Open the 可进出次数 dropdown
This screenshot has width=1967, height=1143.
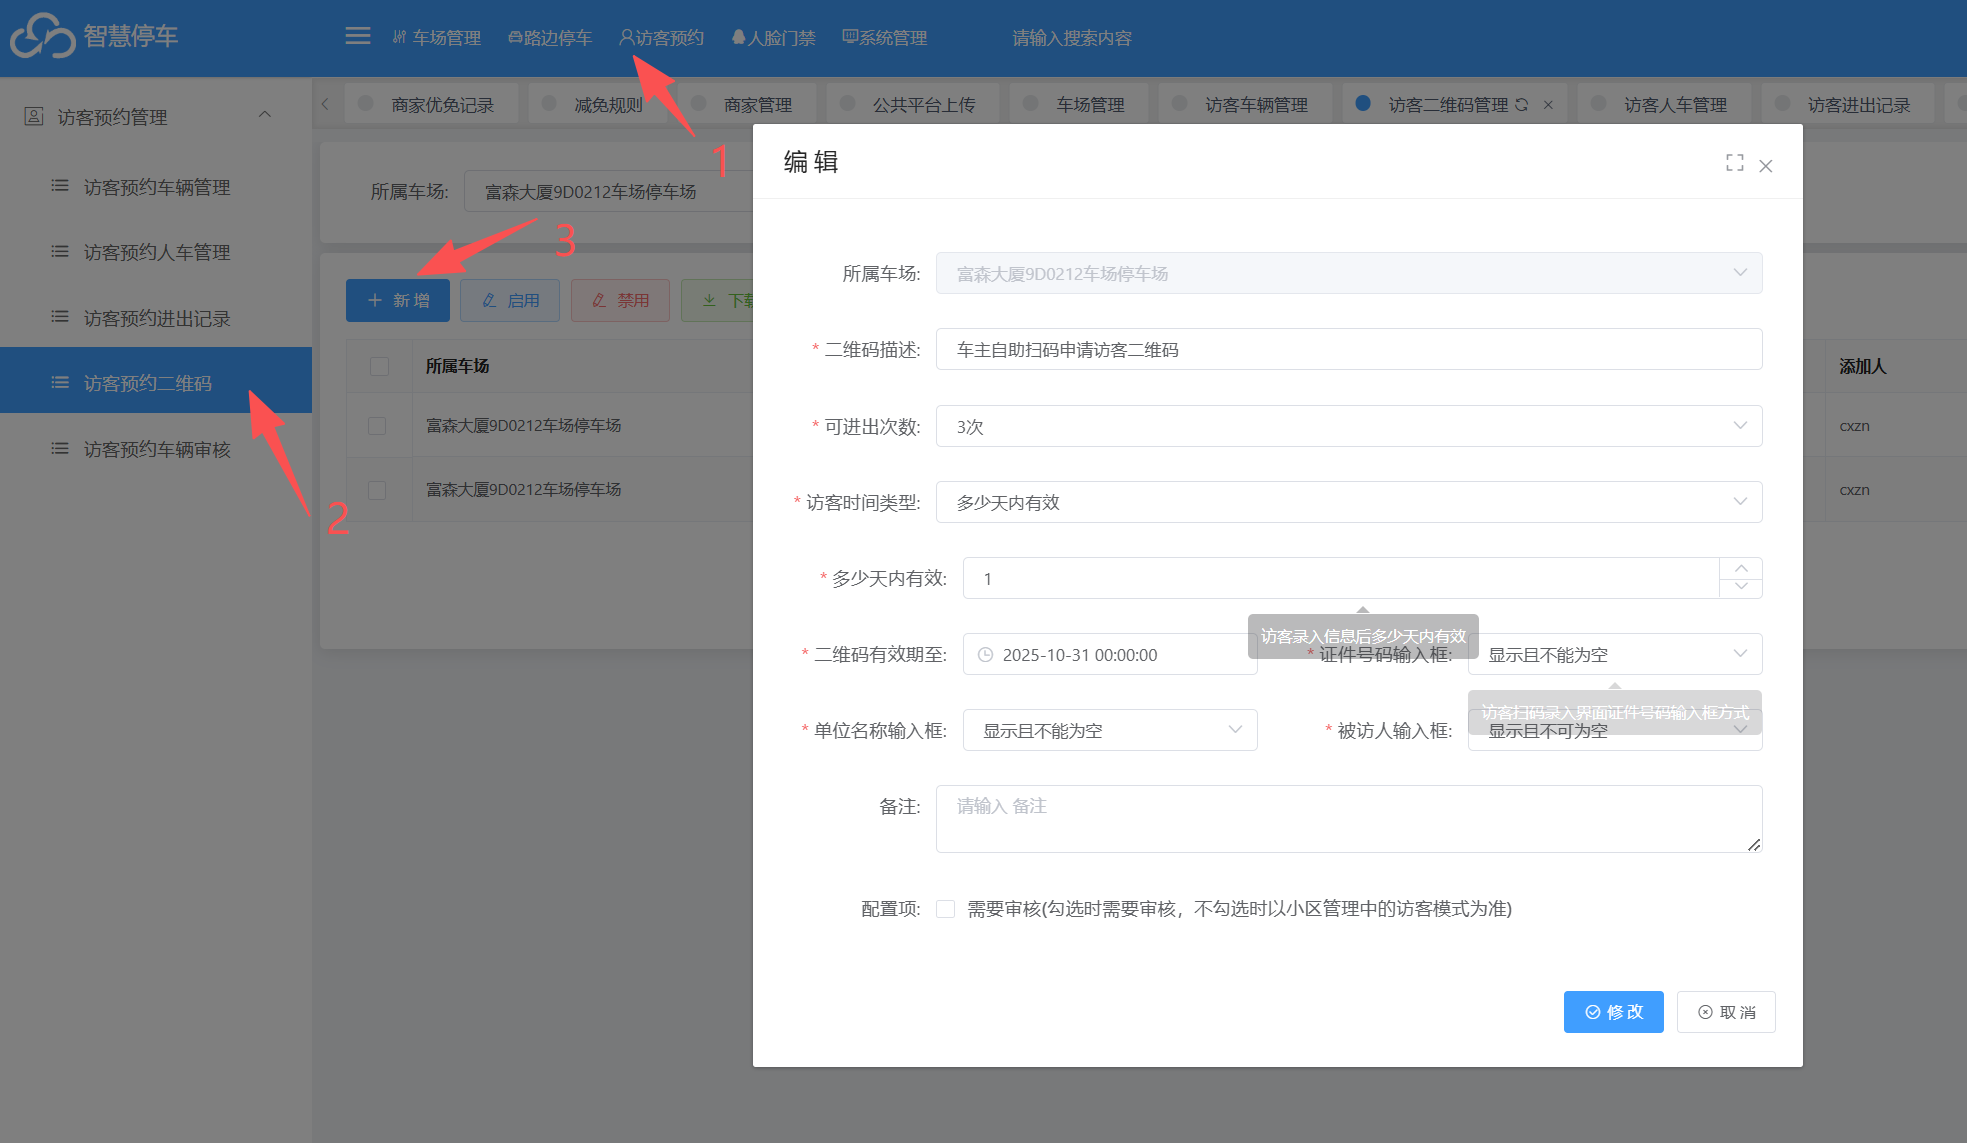[1349, 426]
